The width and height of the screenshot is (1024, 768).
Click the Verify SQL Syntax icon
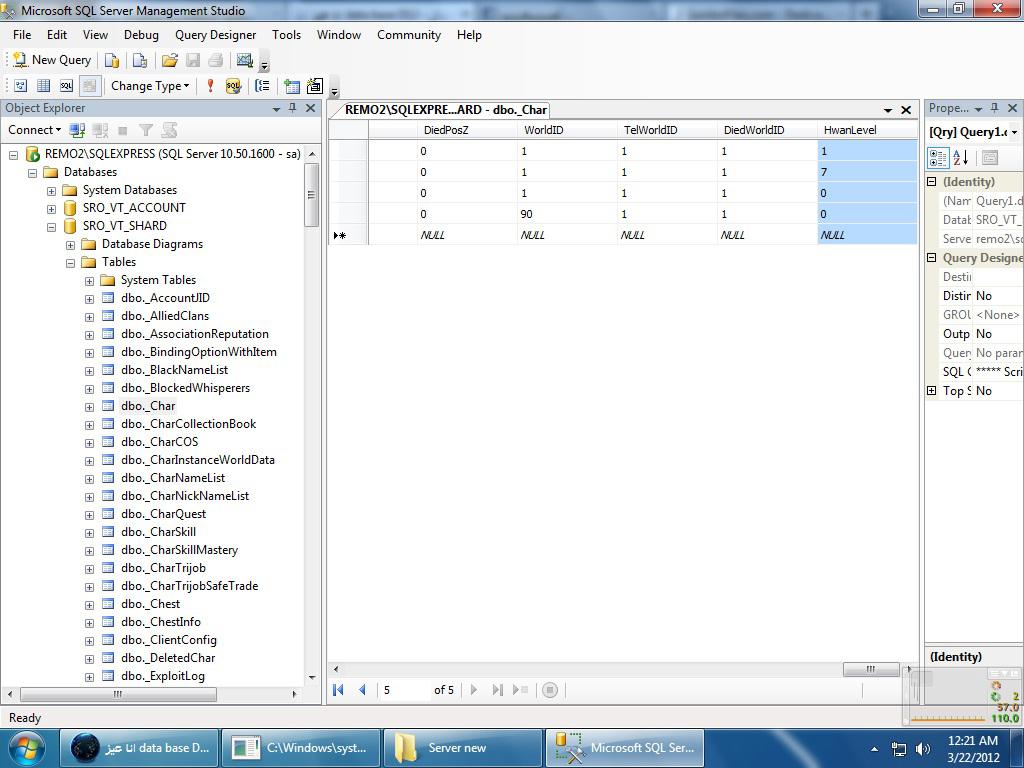coord(233,86)
